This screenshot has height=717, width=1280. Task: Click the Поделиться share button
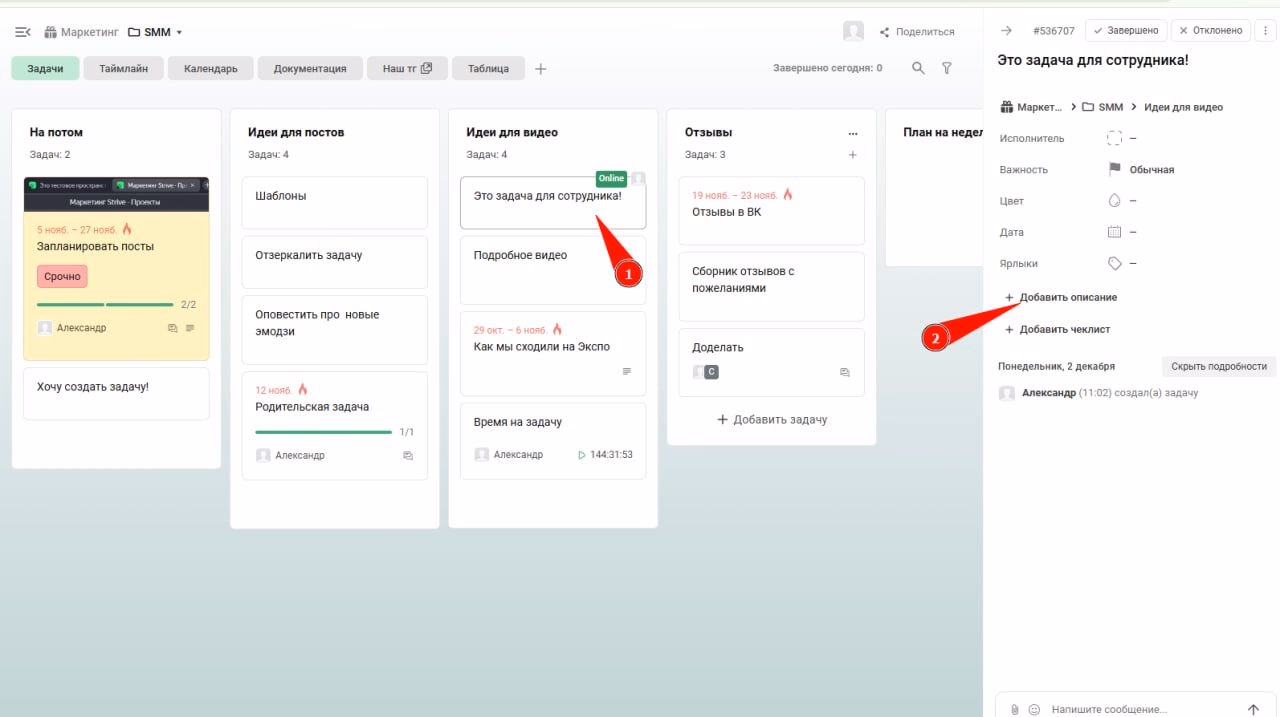click(917, 32)
